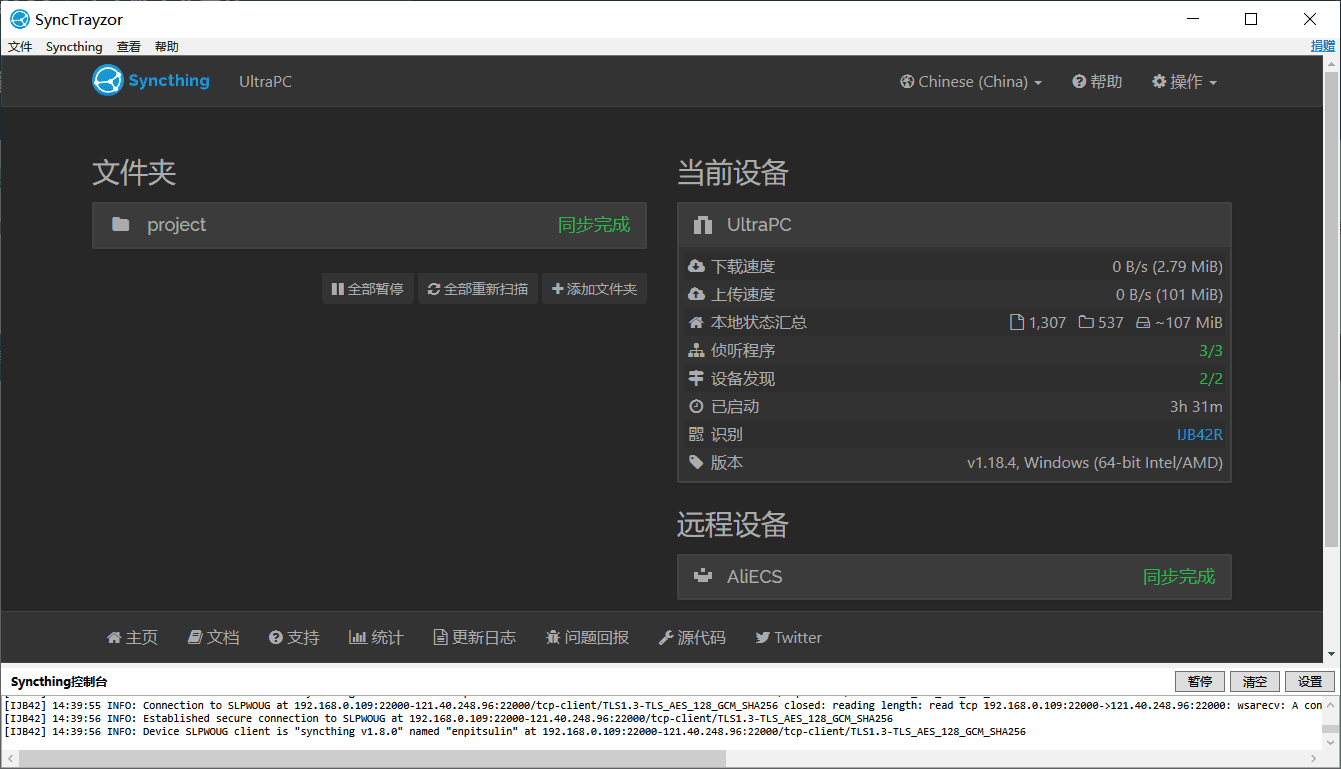The image size is (1341, 769).
Task: Click the signpost icon beside 设备发现
Action: (x=697, y=379)
